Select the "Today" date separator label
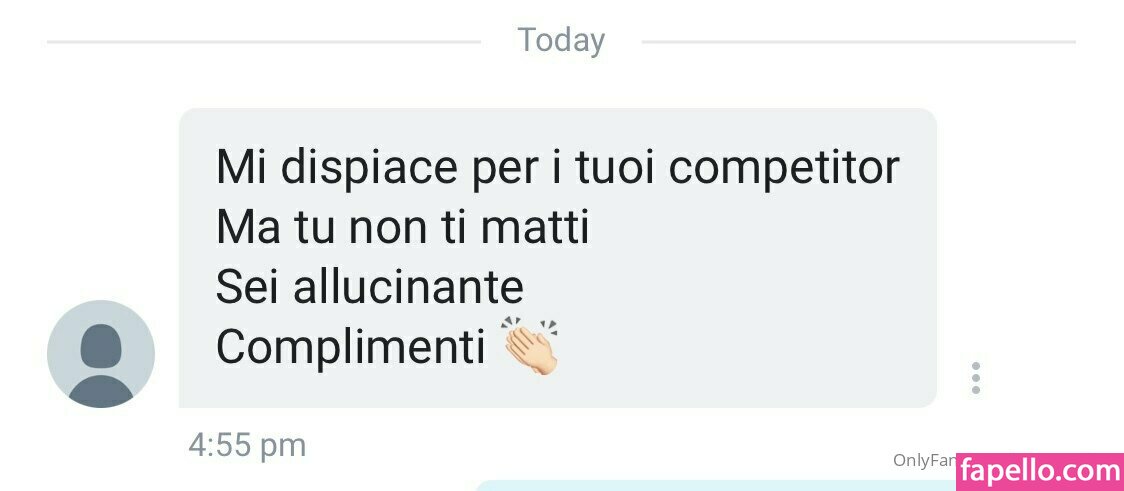The width and height of the screenshot is (1124, 491). pos(561,40)
